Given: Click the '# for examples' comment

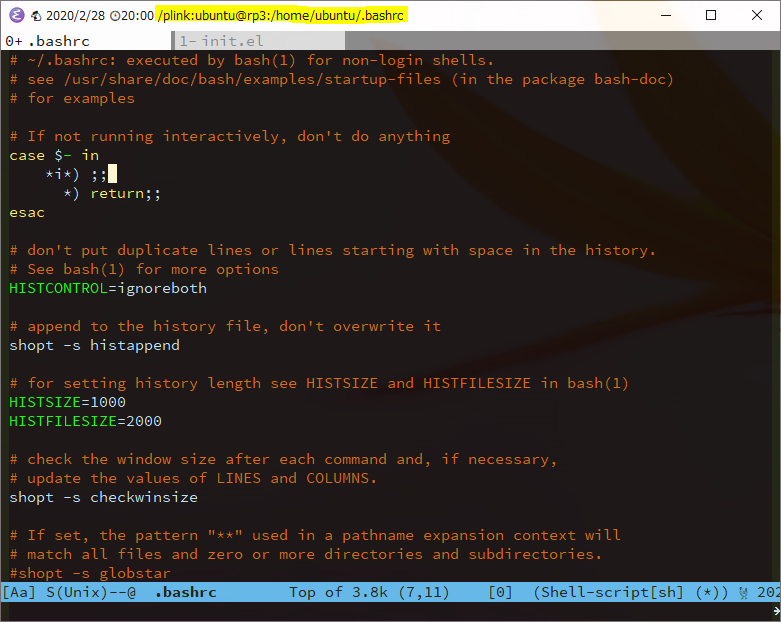Looking at the screenshot, I should click(x=72, y=98).
